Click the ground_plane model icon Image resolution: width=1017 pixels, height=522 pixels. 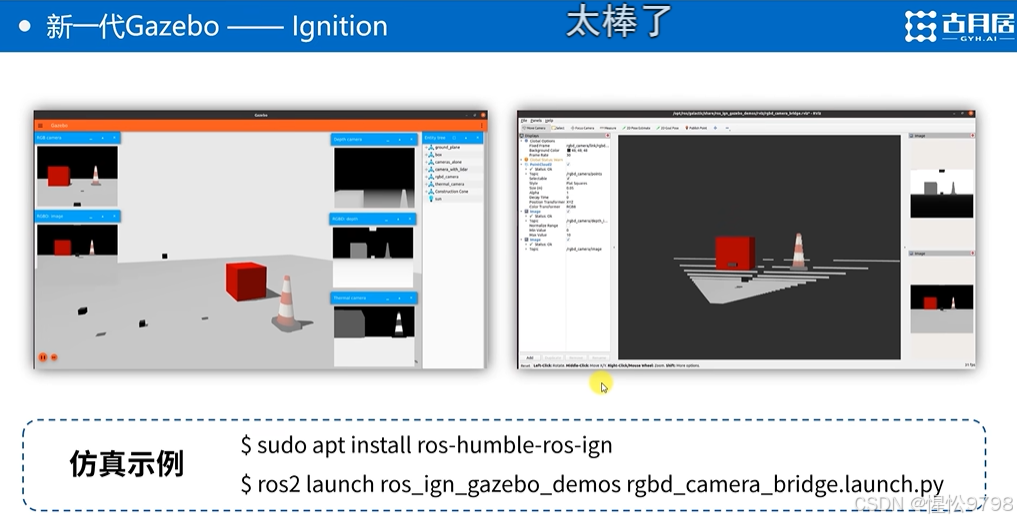tap(431, 148)
